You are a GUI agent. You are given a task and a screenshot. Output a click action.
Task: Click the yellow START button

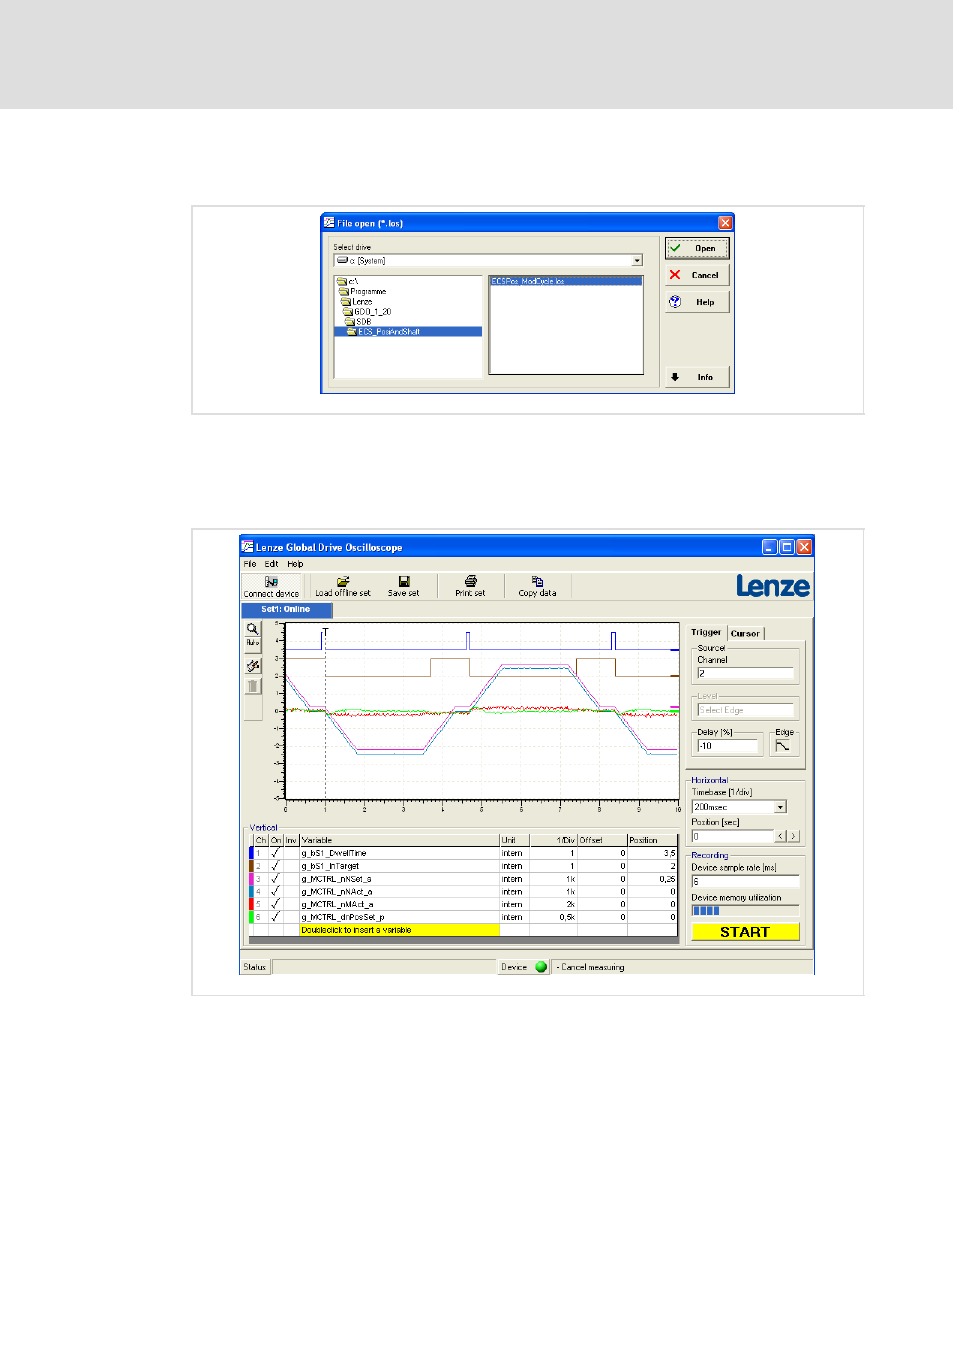(x=745, y=932)
